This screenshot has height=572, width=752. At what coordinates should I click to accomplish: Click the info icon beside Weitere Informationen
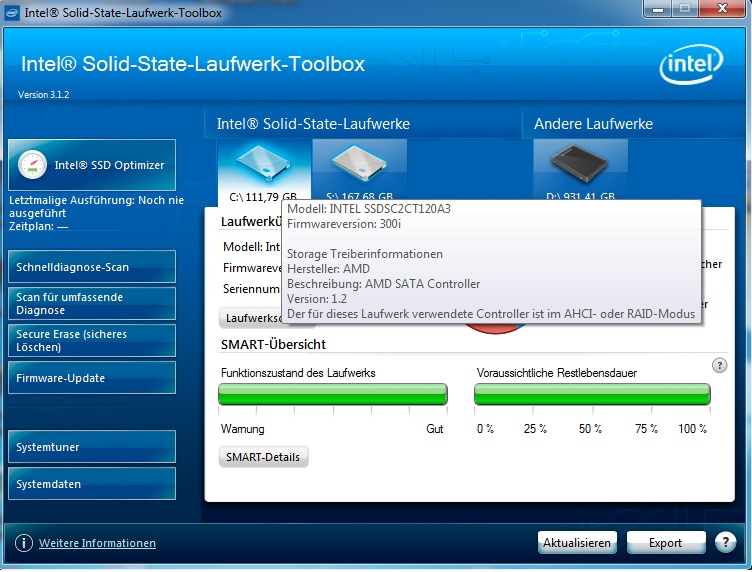24,543
